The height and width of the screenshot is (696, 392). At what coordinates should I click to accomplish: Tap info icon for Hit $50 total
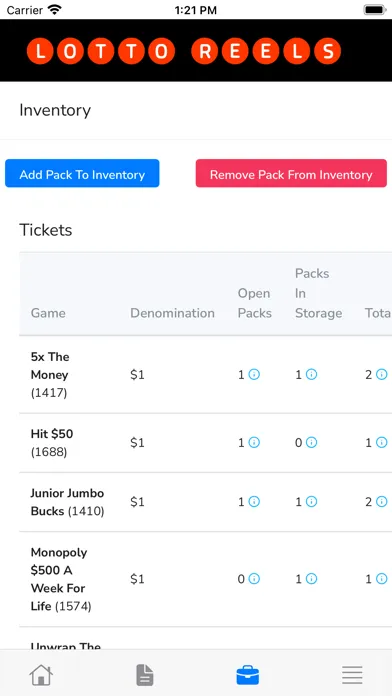tap(381, 443)
